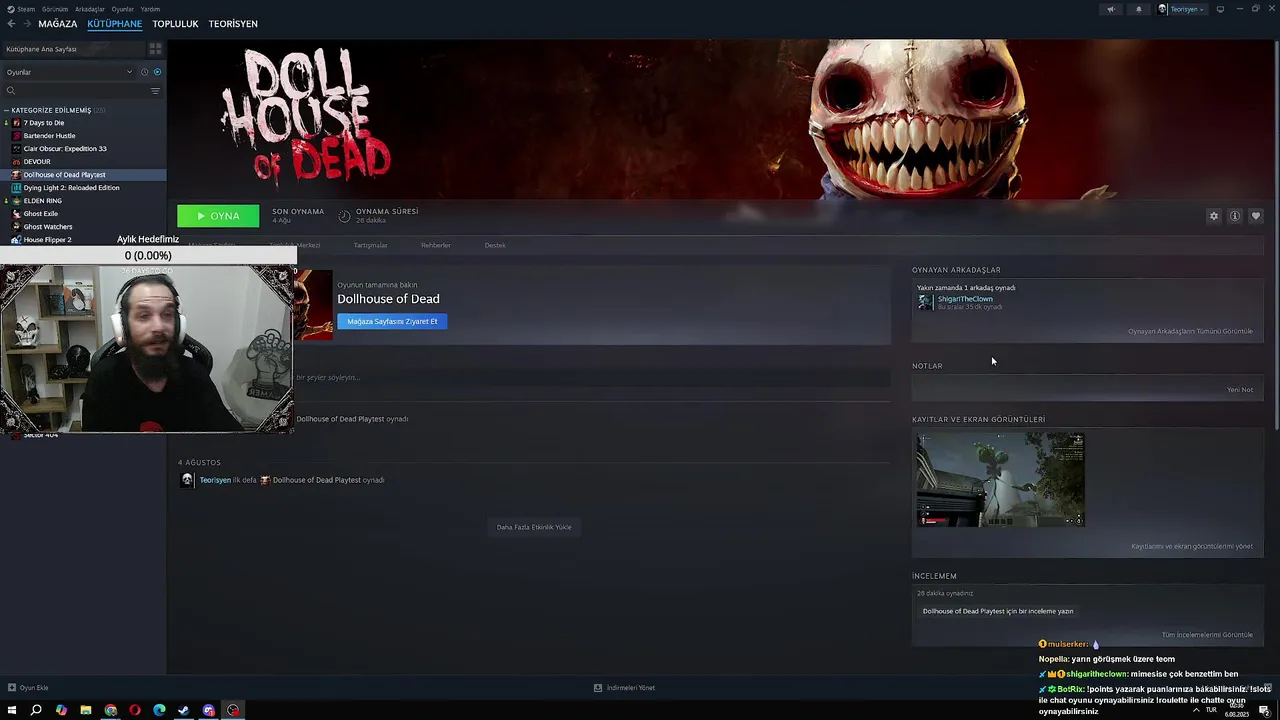This screenshot has width=1280, height=720.
Task: Toggle the recent activity clock sort icon
Action: 145,72
